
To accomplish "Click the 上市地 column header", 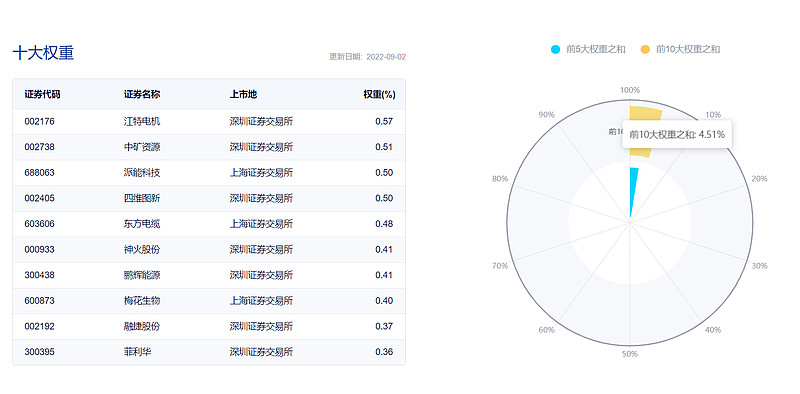I will click(243, 94).
